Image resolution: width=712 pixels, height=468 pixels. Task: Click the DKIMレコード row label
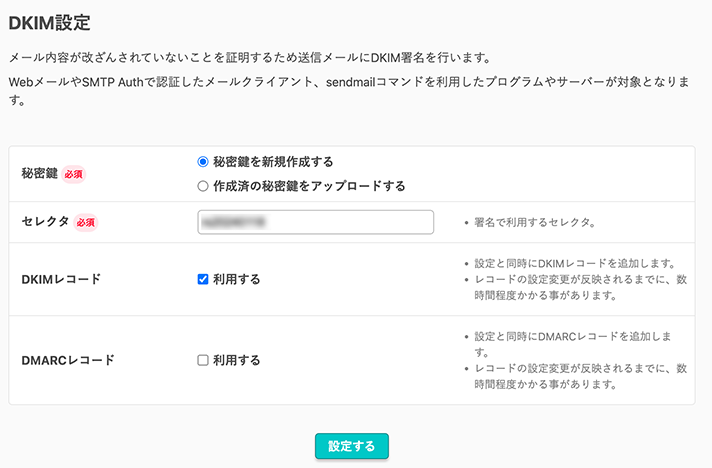[x=61, y=280]
